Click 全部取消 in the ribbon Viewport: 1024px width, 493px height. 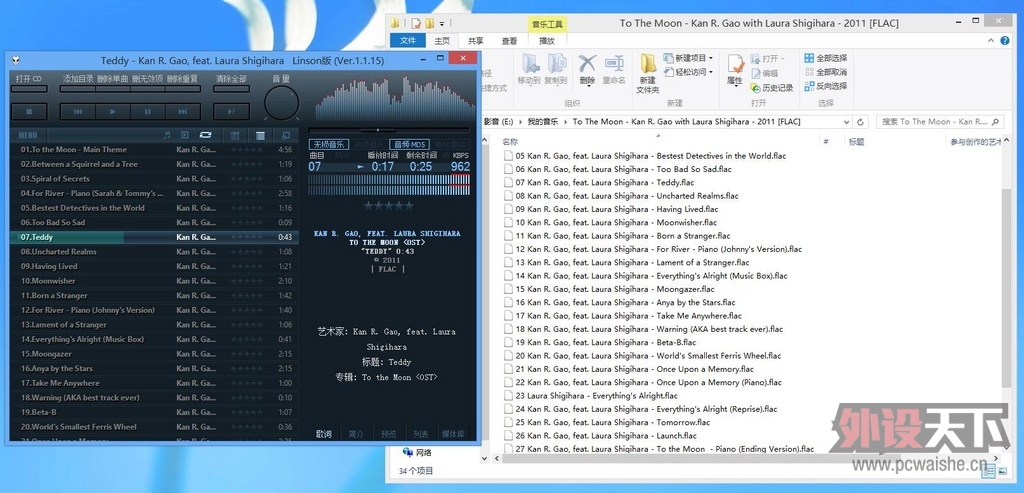point(825,72)
